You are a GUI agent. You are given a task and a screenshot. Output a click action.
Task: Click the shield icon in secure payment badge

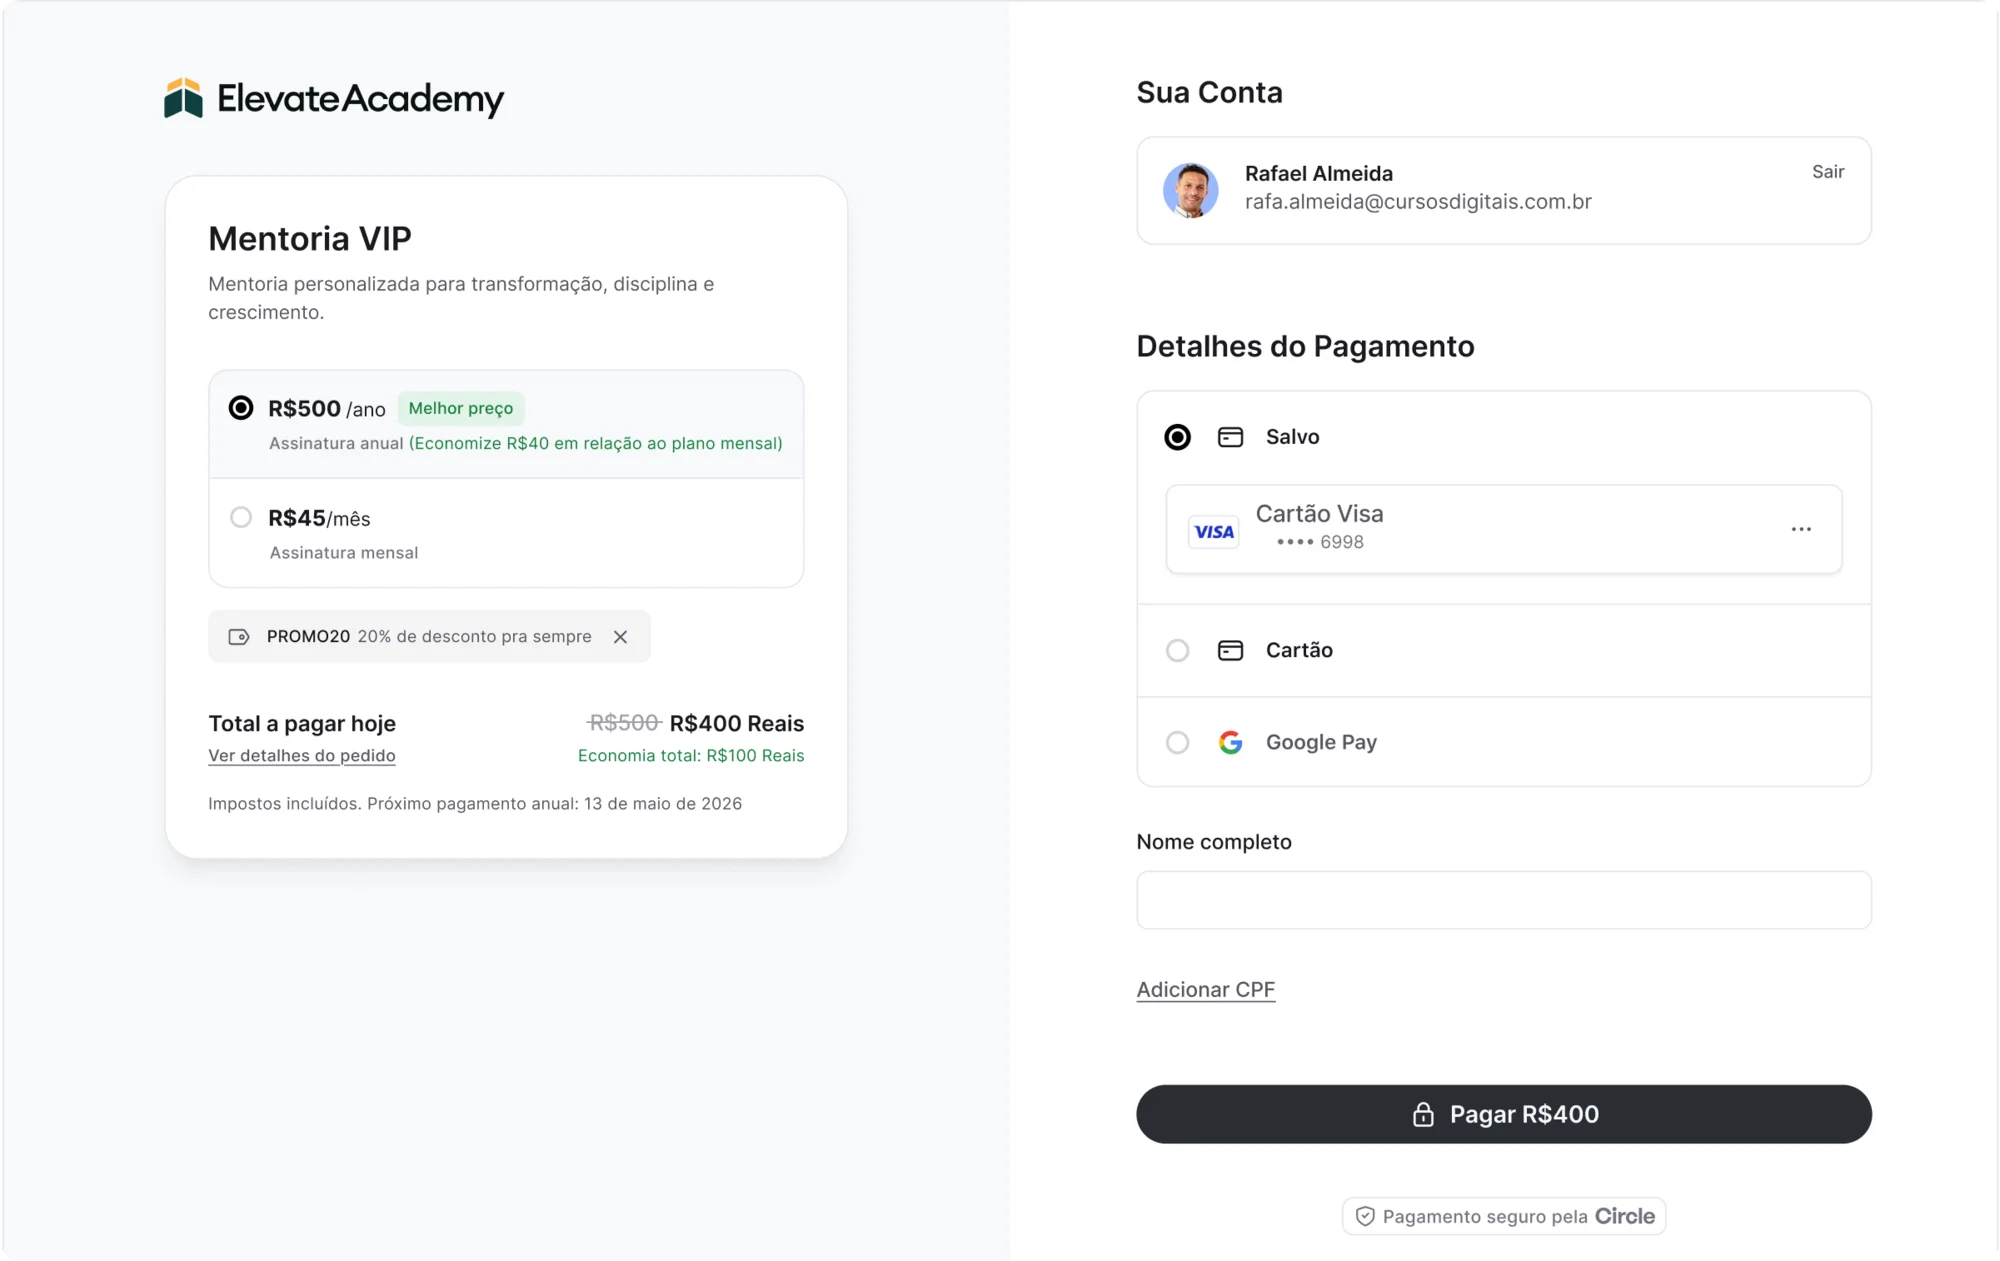(1365, 1216)
